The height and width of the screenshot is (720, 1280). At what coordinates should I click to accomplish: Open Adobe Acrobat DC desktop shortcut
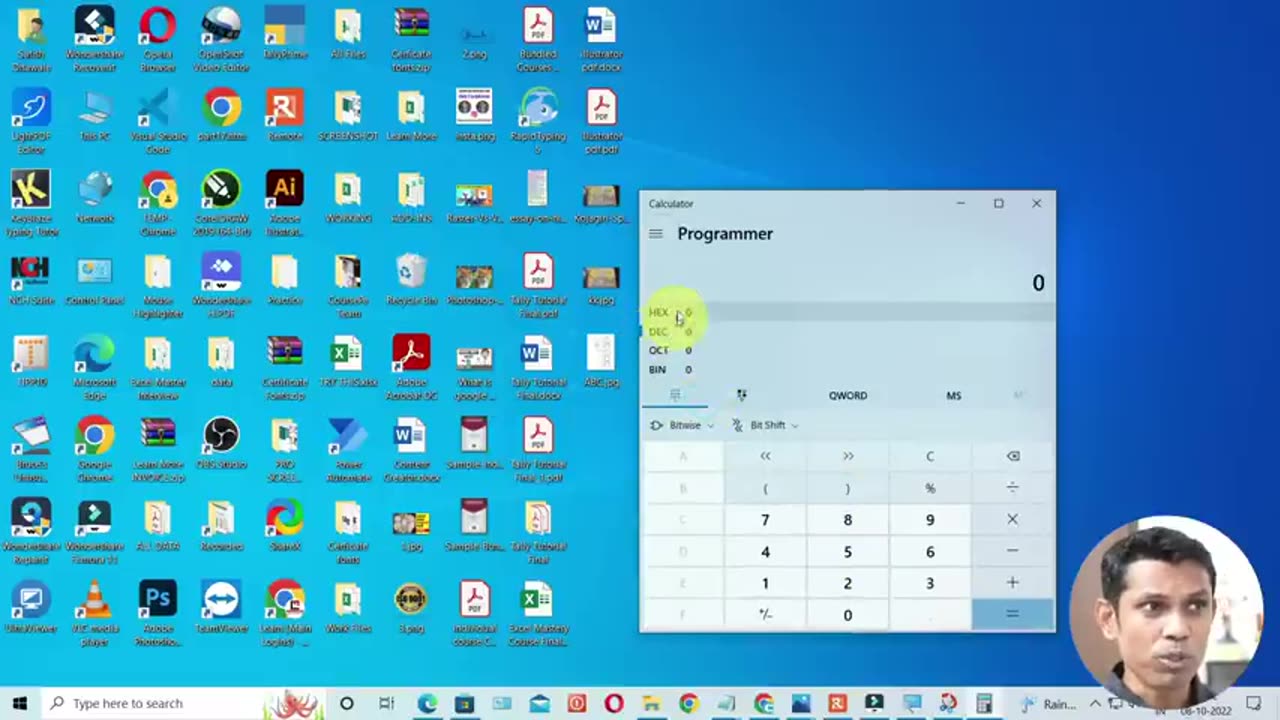(x=411, y=368)
